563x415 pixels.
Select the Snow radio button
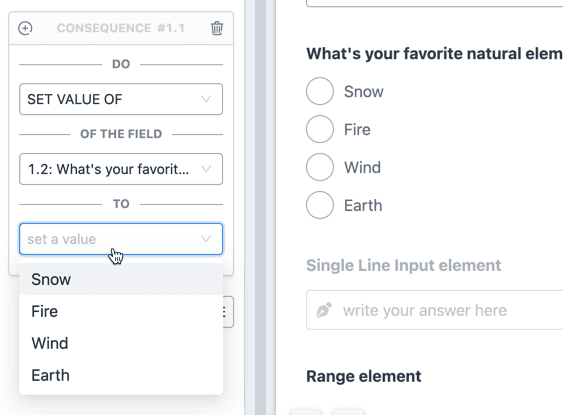click(320, 91)
